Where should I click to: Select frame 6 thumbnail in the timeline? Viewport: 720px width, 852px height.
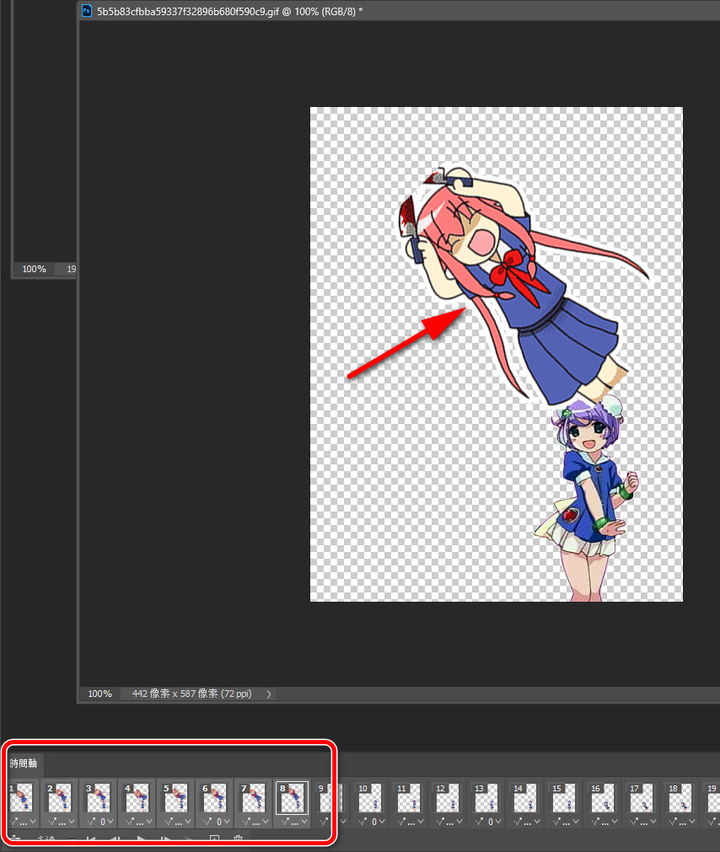coord(215,798)
